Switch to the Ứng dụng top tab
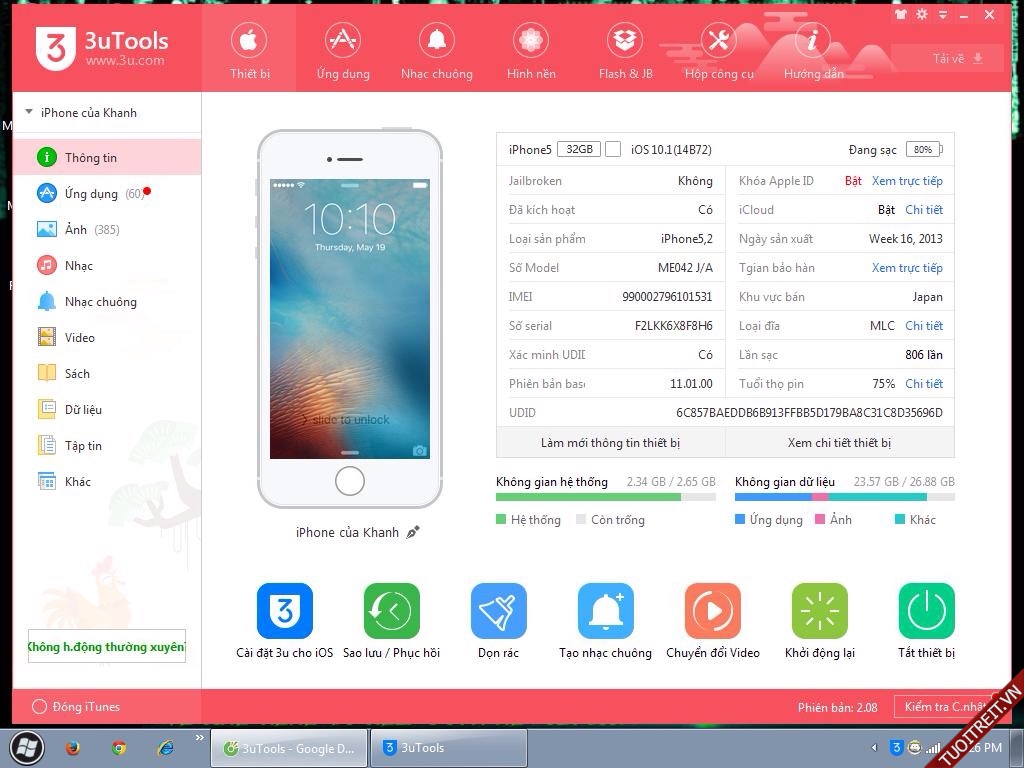Screen dimensions: 1024x768 coord(343,50)
